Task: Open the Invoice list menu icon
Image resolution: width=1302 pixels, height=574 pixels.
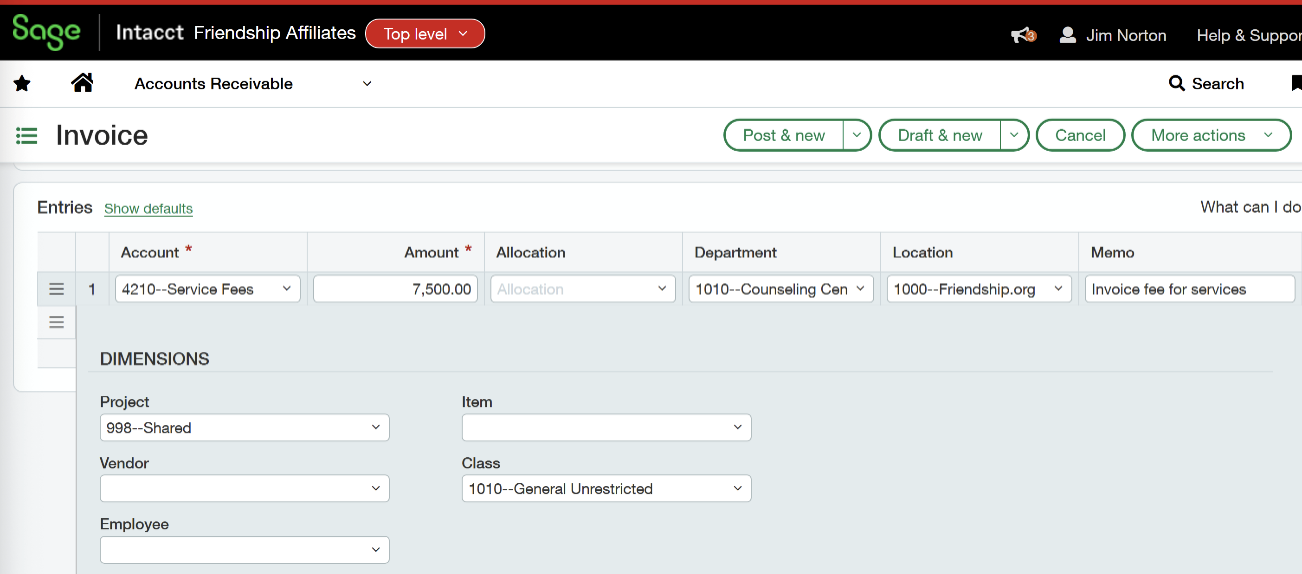Action: 27,135
